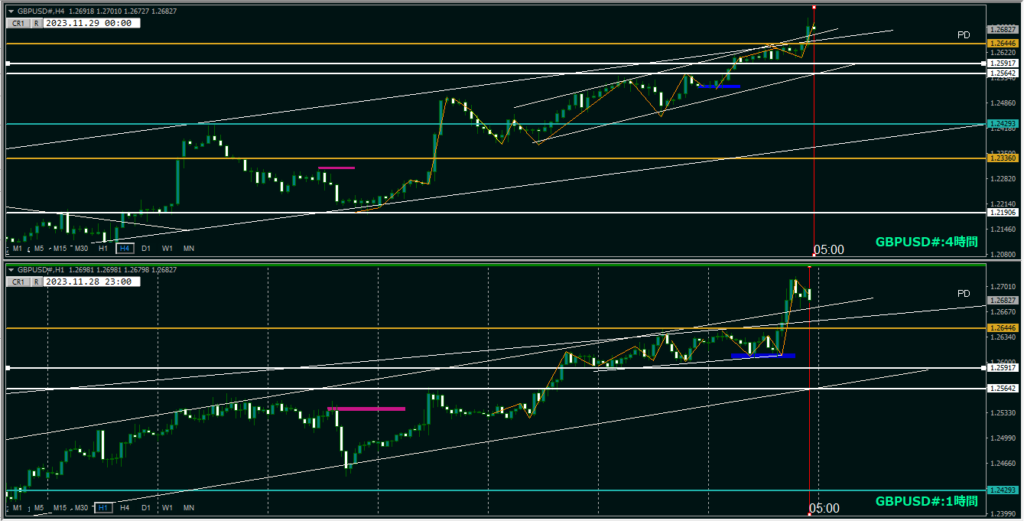Image resolution: width=1024 pixels, height=521 pixels.
Task: Switch upper chart to M30 timeframe
Action: [x=82, y=248]
